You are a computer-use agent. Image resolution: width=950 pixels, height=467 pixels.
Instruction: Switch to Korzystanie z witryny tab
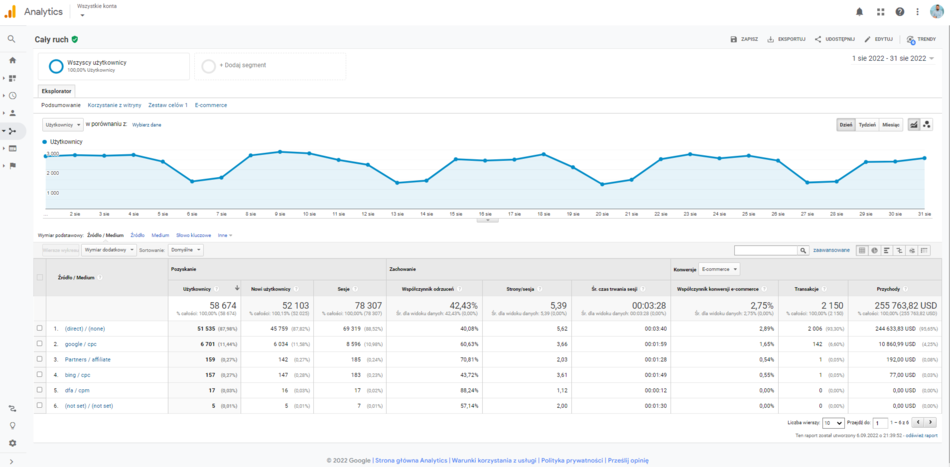point(114,104)
